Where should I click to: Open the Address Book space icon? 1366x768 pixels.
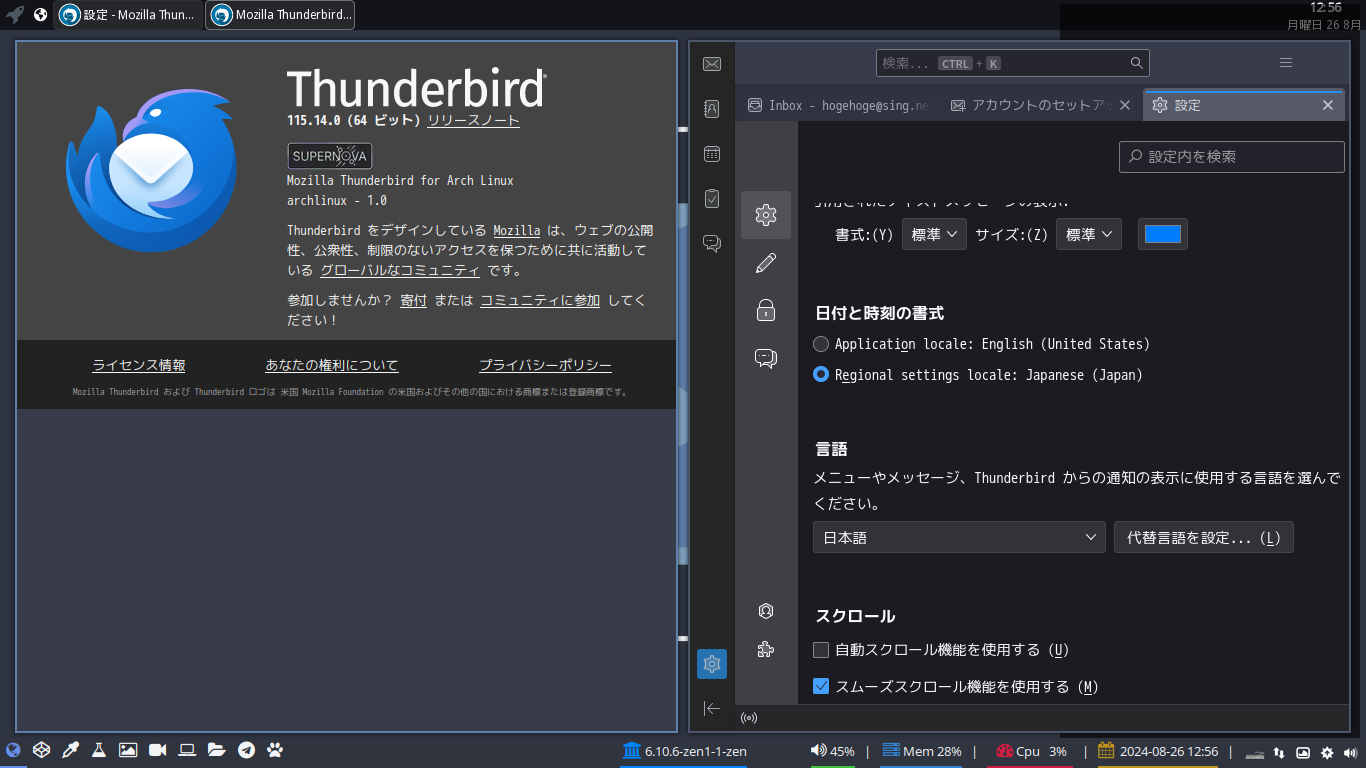(x=712, y=109)
